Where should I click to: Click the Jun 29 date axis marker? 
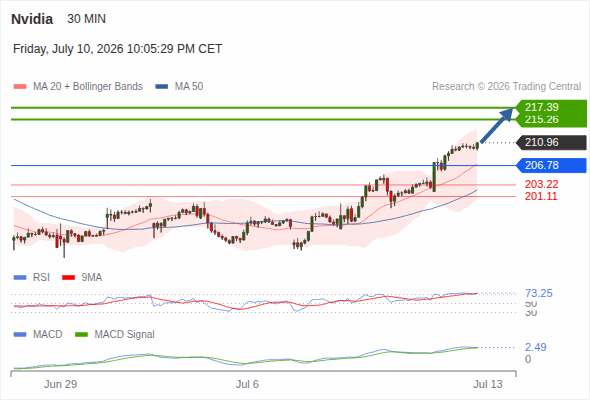point(60,384)
